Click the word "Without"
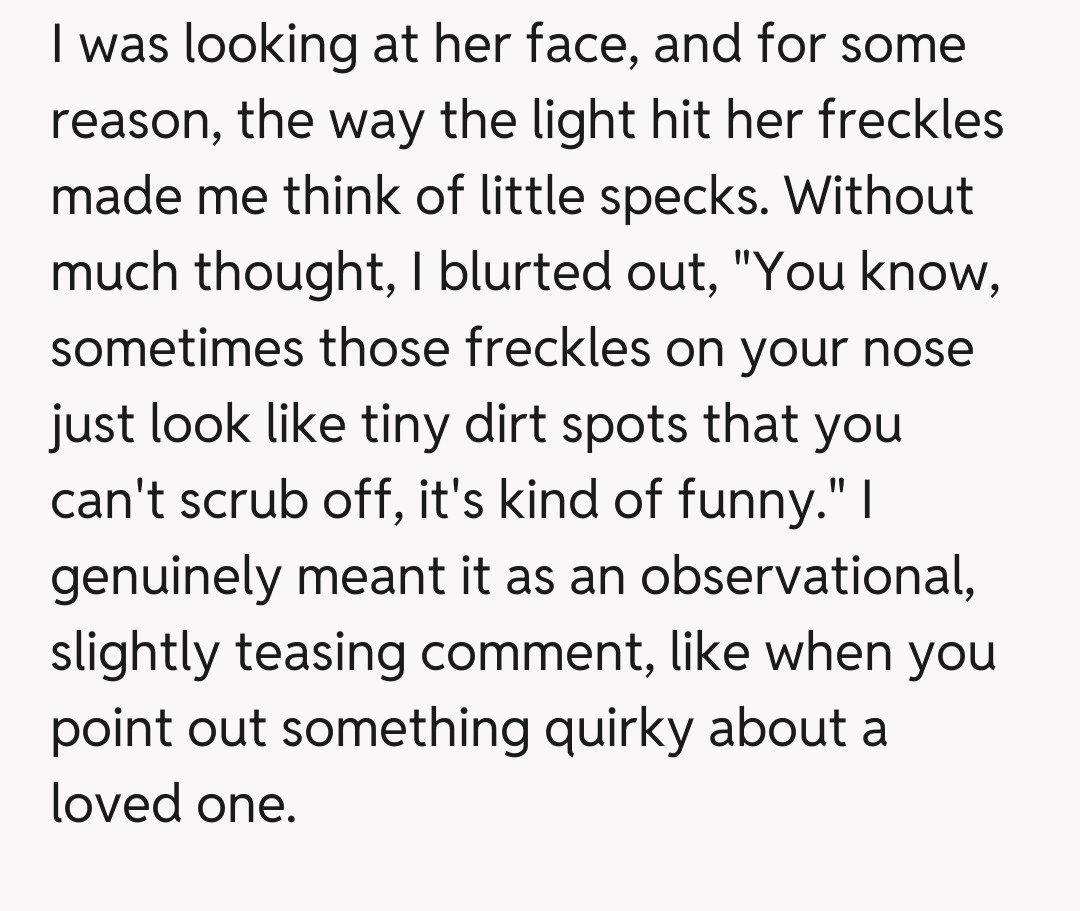The image size is (1080, 911). click(878, 198)
